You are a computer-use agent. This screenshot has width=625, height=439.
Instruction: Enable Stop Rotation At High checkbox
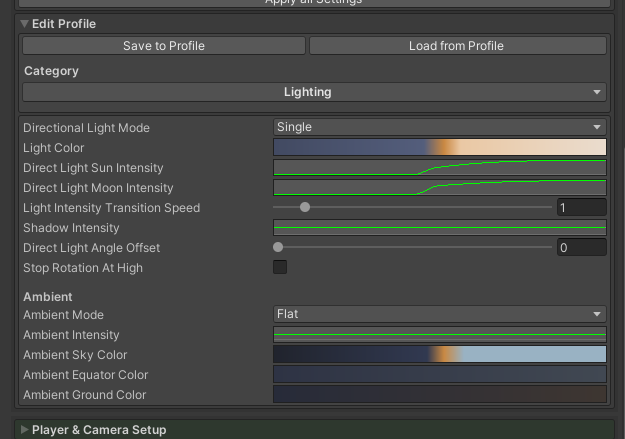coord(280,267)
